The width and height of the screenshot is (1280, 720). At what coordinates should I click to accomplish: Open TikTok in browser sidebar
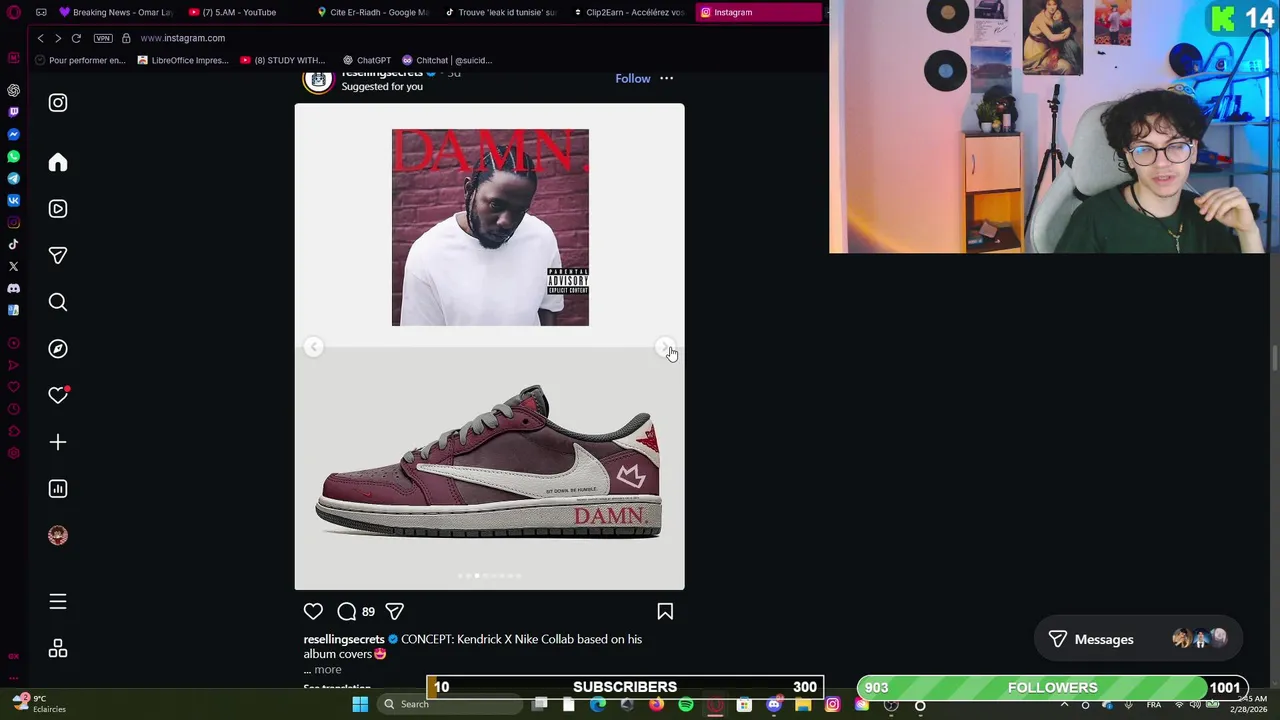click(x=13, y=244)
